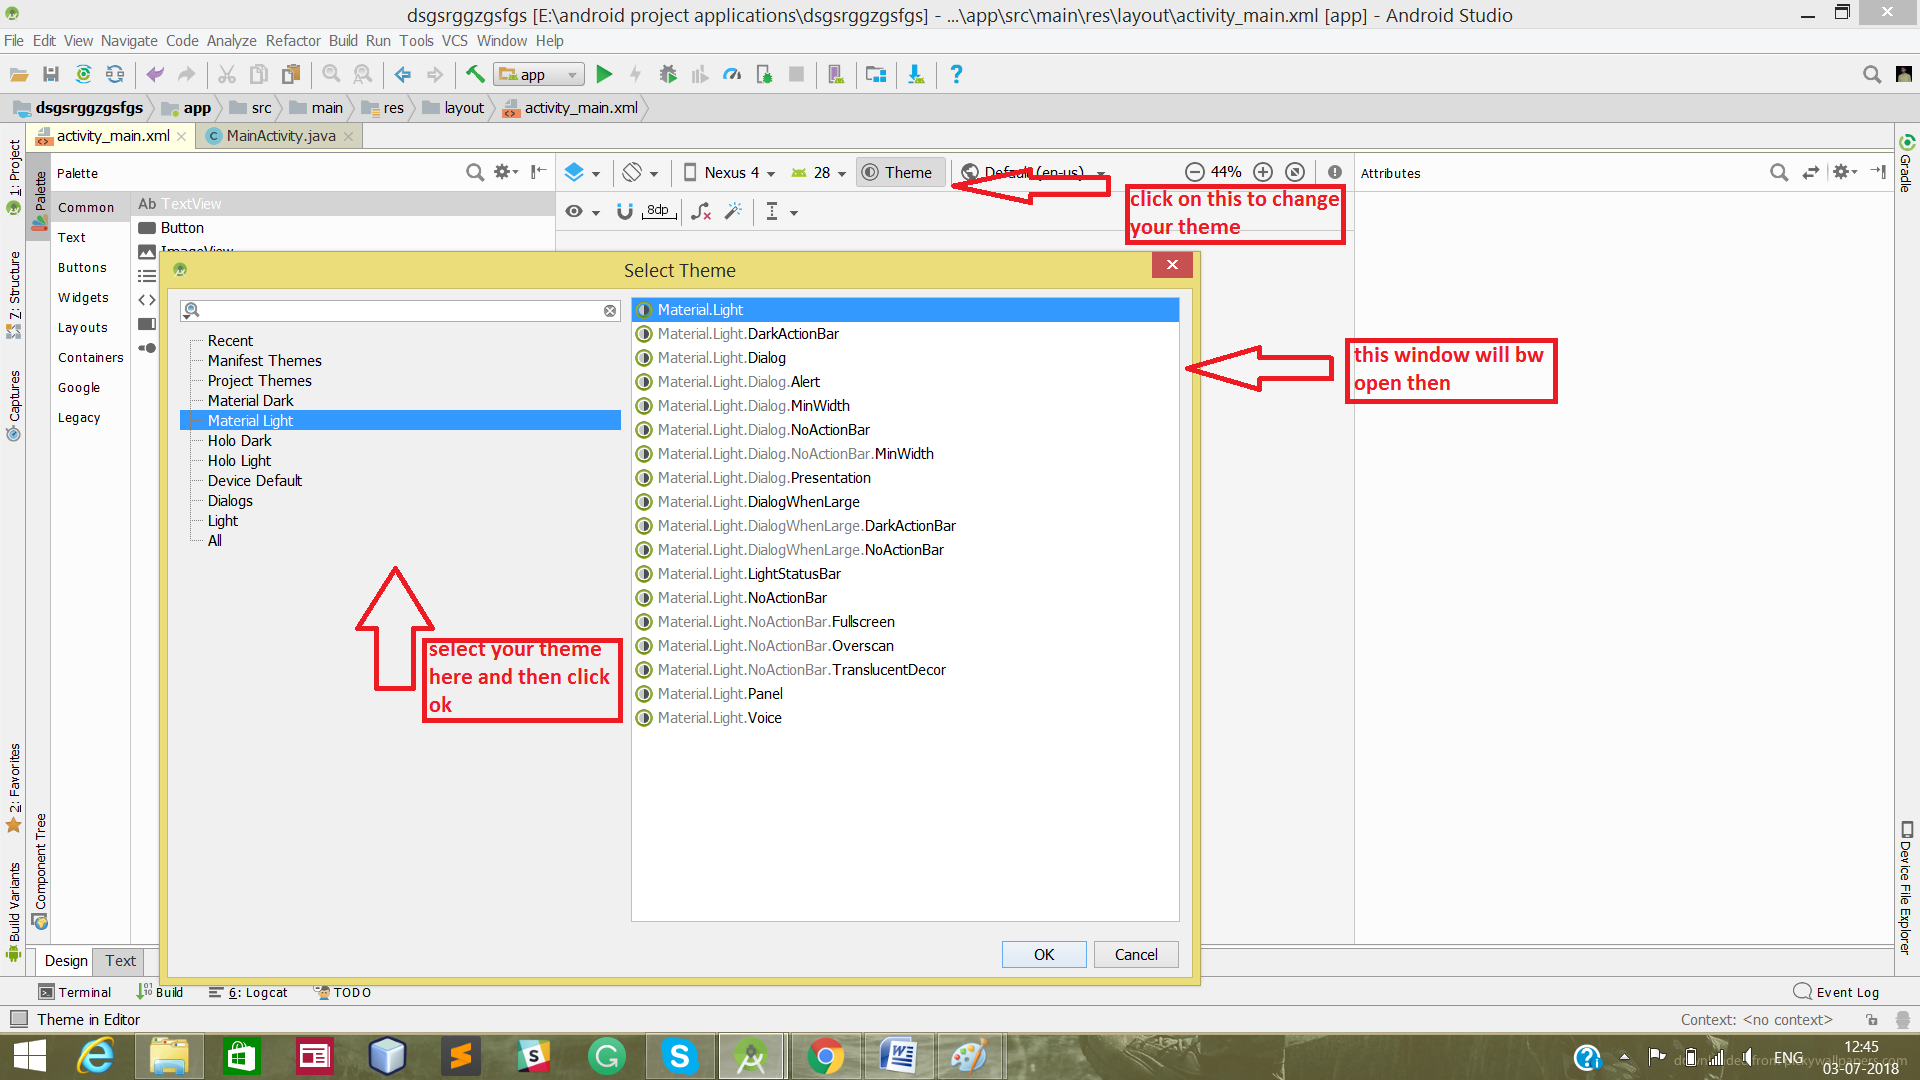The height and width of the screenshot is (1080, 1920).
Task: Click the Zoom Out minus icon
Action: pos(1194,172)
